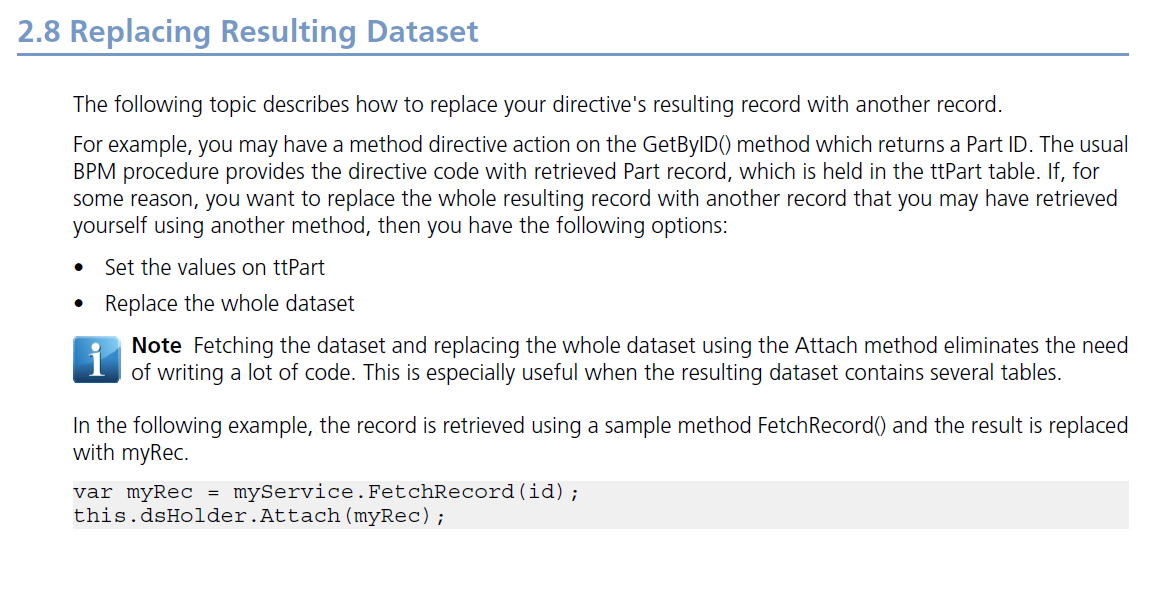Click the code line "this.dsHolder.Attach(myRec);"
The height and width of the screenshot is (590, 1168).
pos(259,516)
